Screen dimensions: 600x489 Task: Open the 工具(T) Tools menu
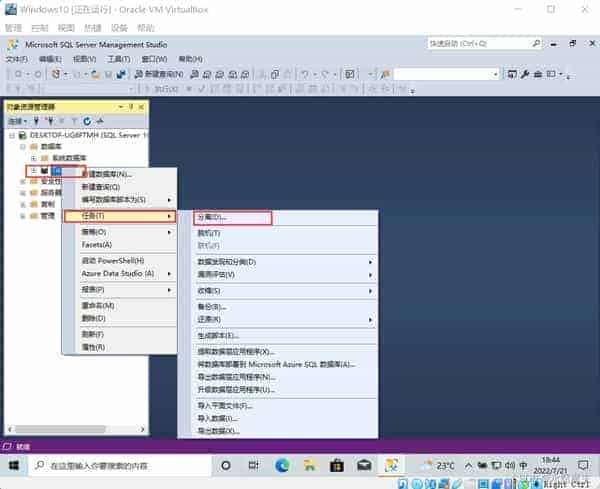coord(119,59)
